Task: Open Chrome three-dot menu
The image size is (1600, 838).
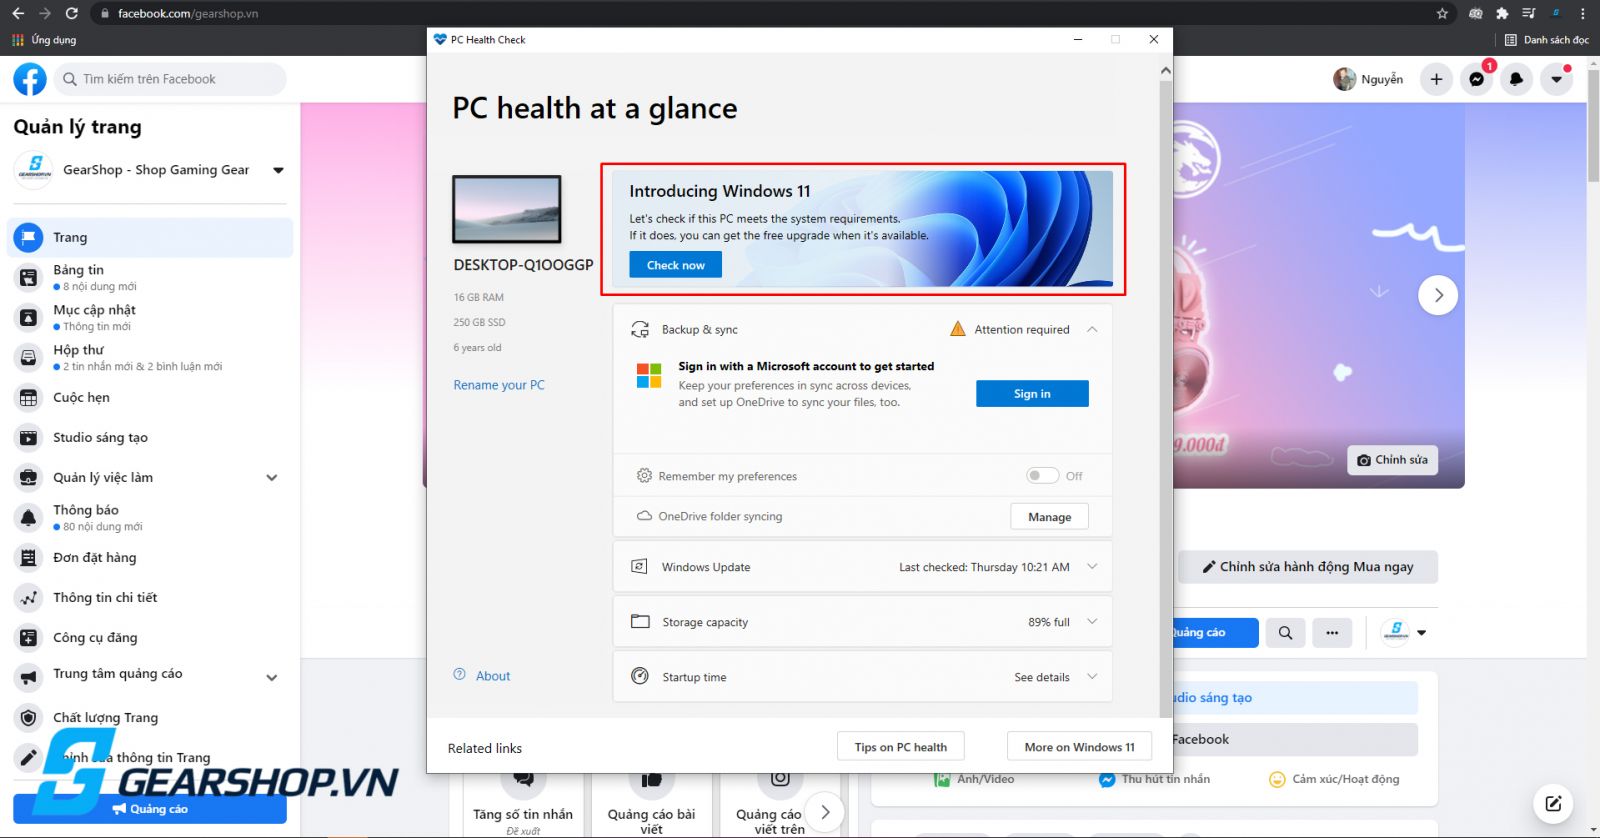Action: (x=1583, y=13)
